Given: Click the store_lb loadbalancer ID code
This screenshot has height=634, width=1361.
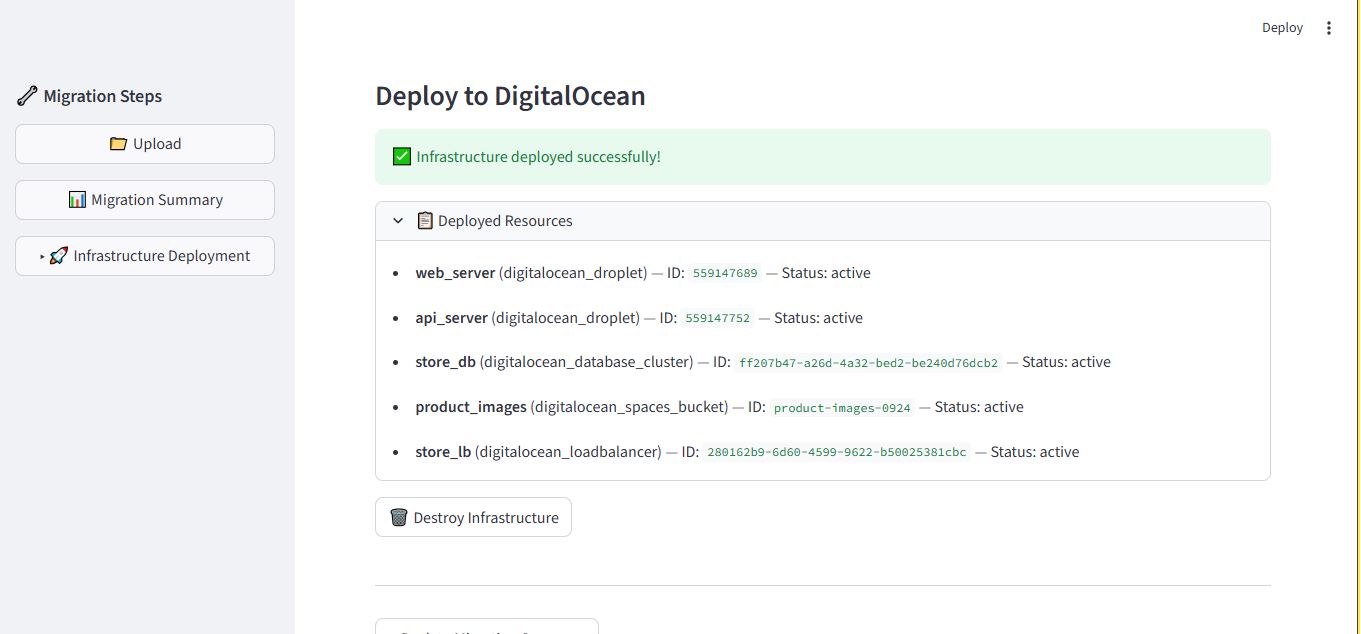Looking at the screenshot, I should click(x=837, y=452).
